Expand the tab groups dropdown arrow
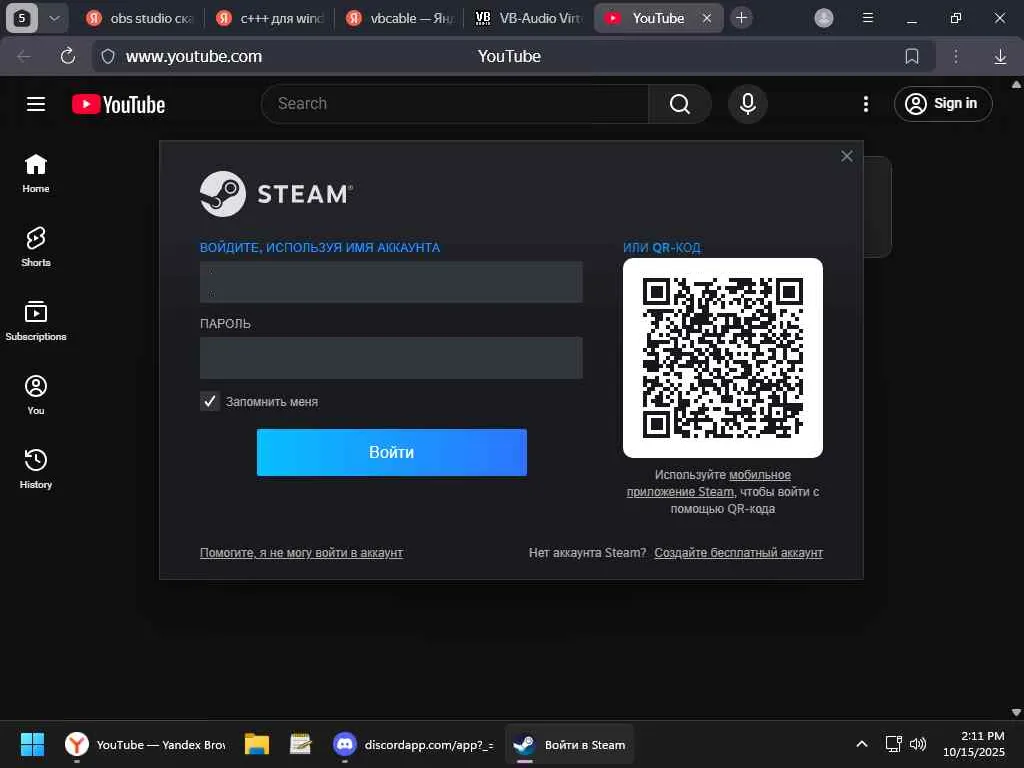This screenshot has width=1024, height=768. pyautogui.click(x=55, y=18)
